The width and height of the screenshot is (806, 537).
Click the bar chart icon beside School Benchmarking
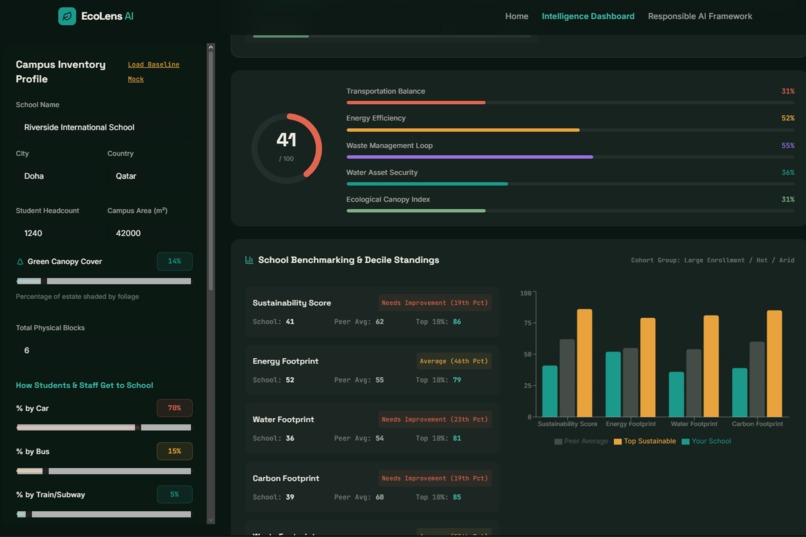[249, 260]
